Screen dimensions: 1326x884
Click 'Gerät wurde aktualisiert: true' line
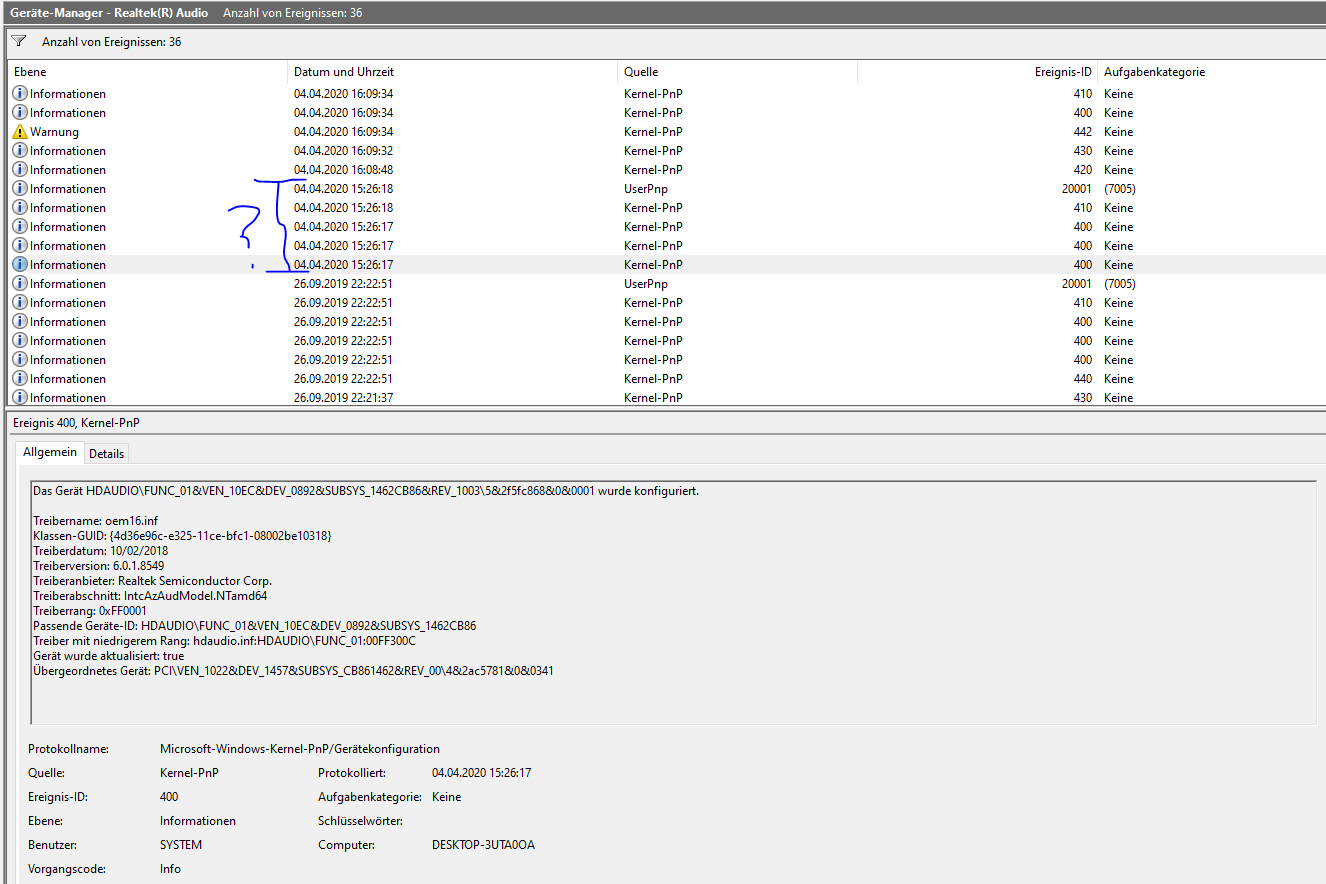[x=108, y=656]
